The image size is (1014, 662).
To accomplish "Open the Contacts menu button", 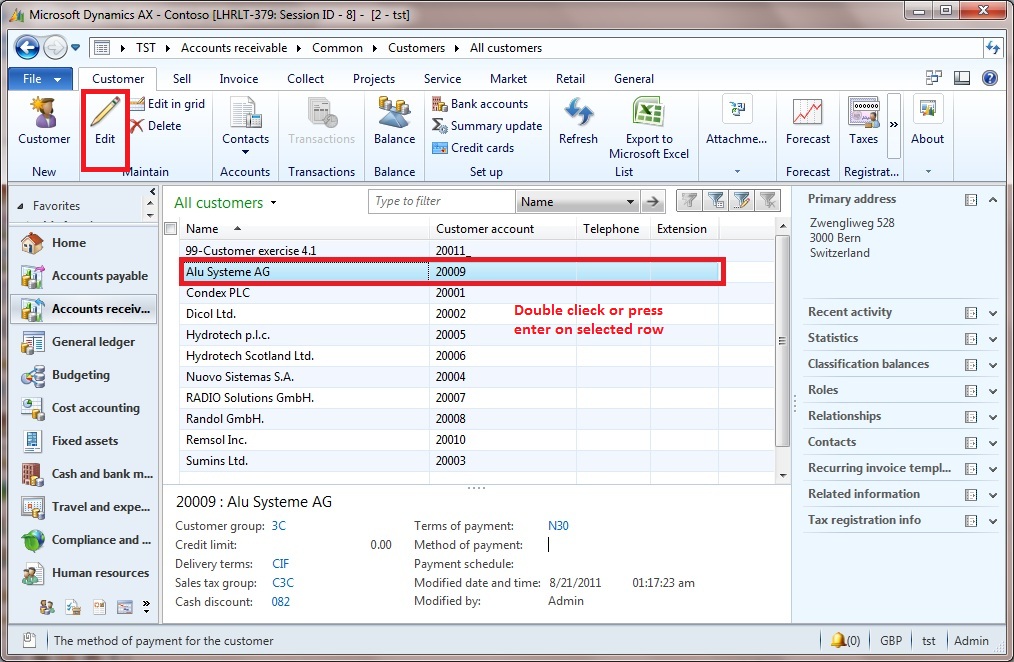I will click(x=245, y=125).
